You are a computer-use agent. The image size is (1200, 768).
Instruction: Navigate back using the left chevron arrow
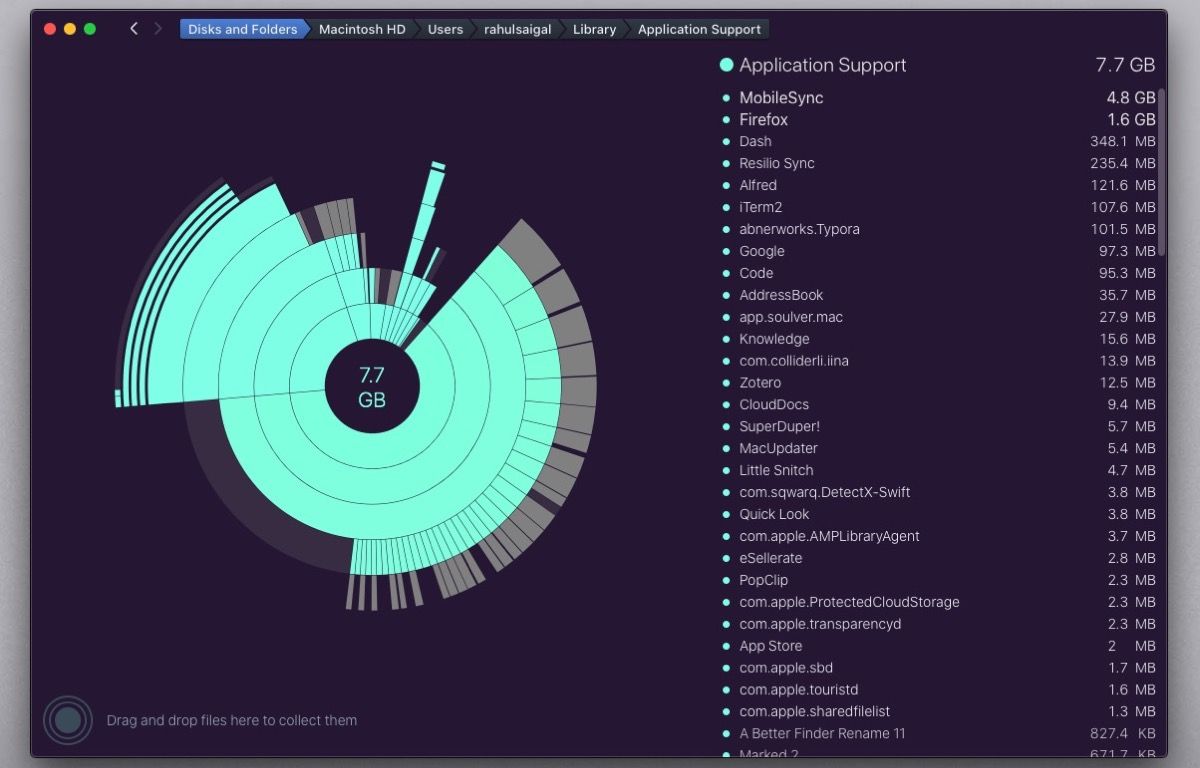point(133,28)
